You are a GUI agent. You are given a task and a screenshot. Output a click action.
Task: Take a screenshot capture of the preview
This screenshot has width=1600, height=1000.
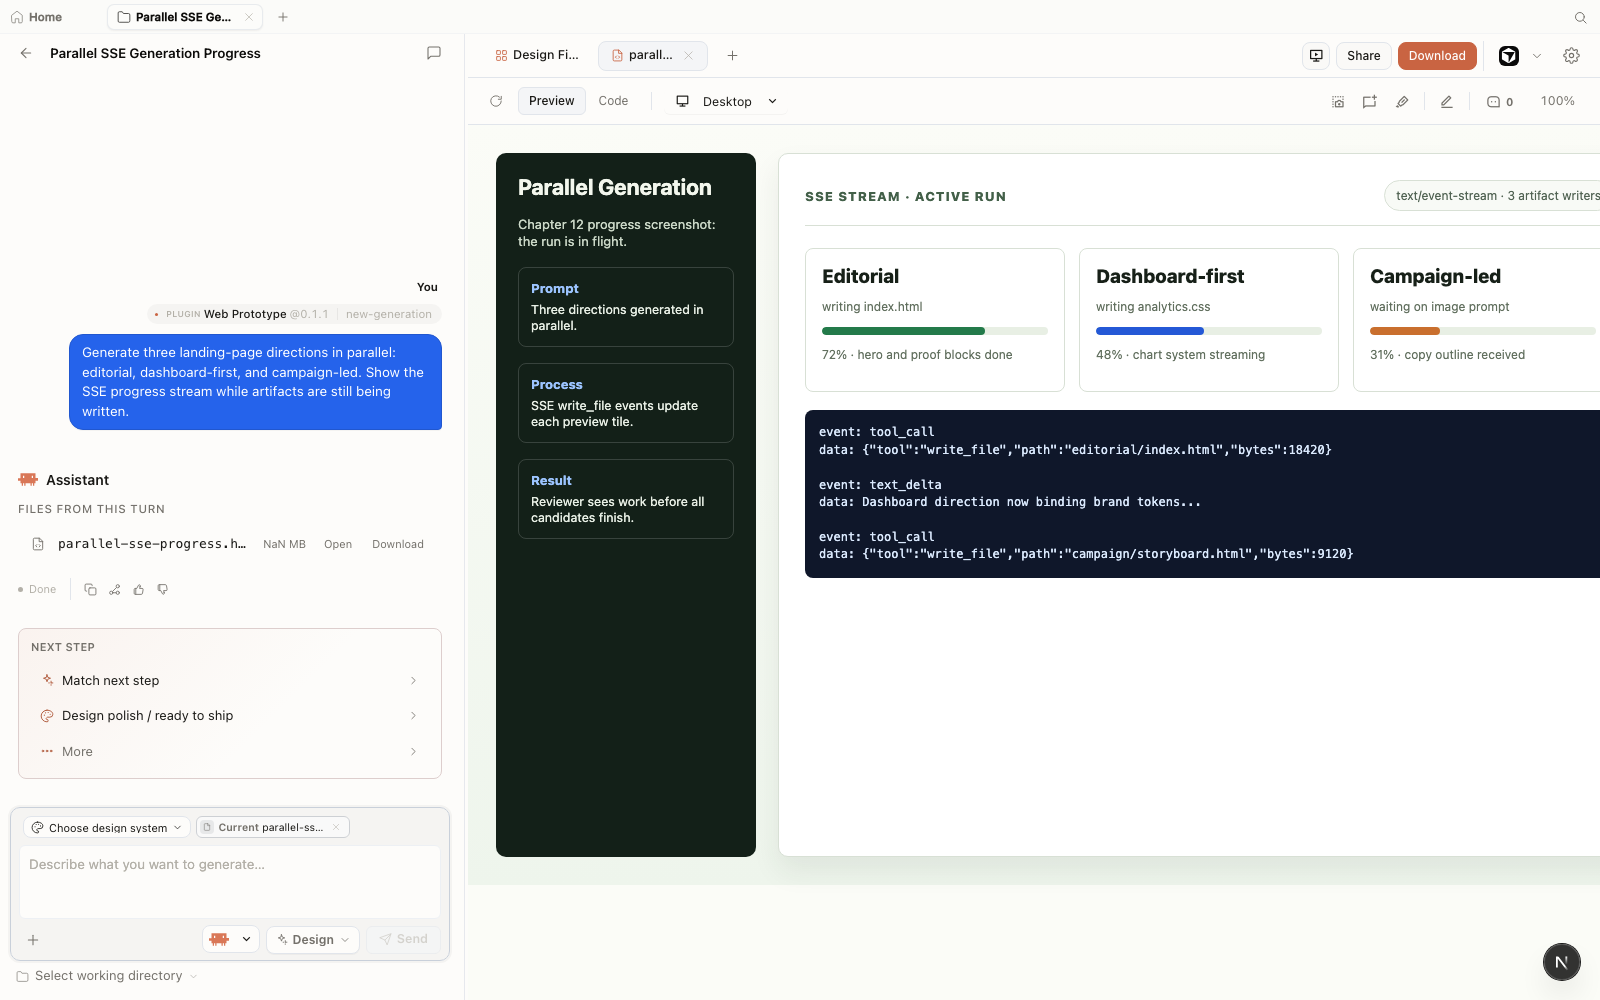pyautogui.click(x=1338, y=102)
